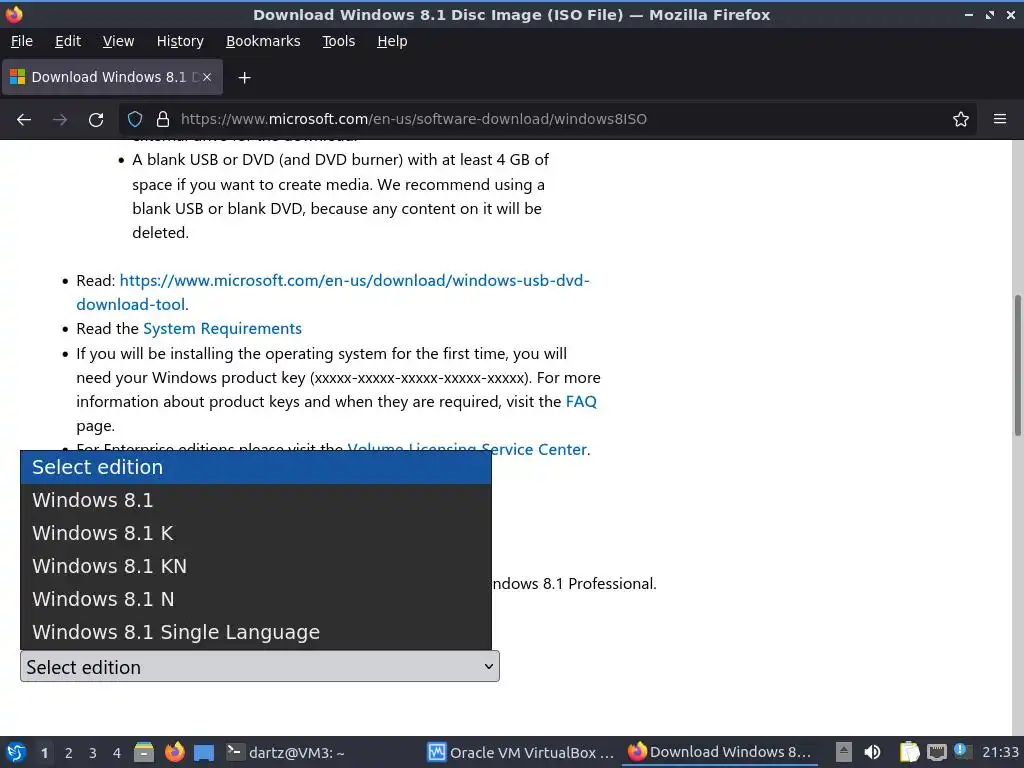The width and height of the screenshot is (1024, 768).
Task: Reload the current page
Action: coord(96,120)
